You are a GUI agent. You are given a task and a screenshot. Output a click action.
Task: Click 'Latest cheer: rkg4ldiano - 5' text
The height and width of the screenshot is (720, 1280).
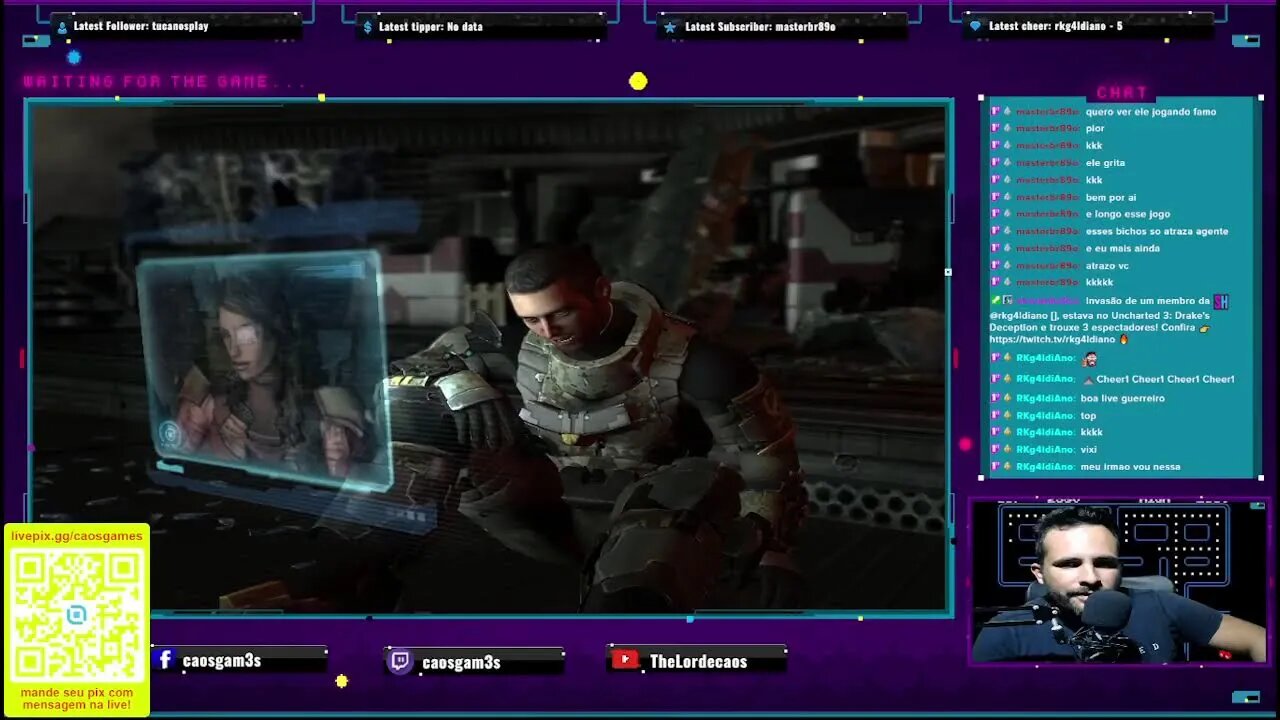[x=1056, y=27]
